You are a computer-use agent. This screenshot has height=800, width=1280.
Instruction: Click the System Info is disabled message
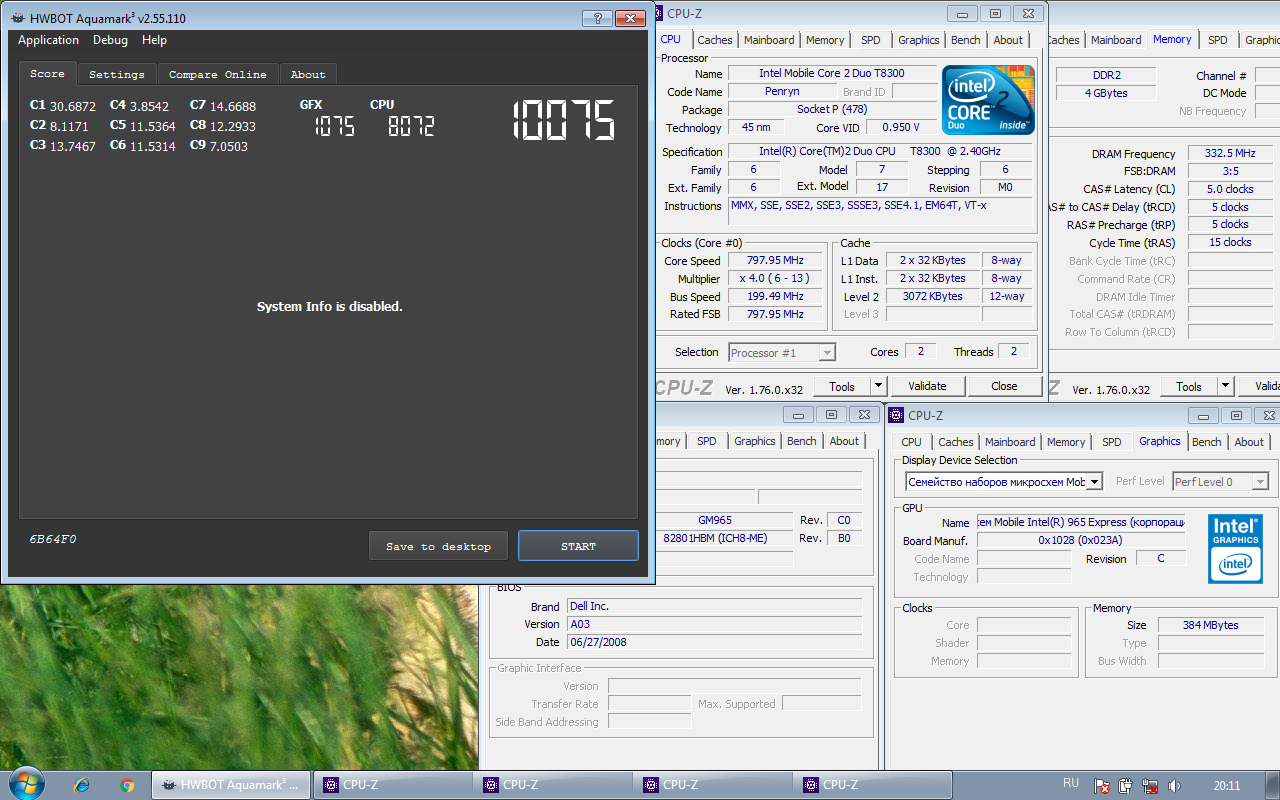pos(329,307)
